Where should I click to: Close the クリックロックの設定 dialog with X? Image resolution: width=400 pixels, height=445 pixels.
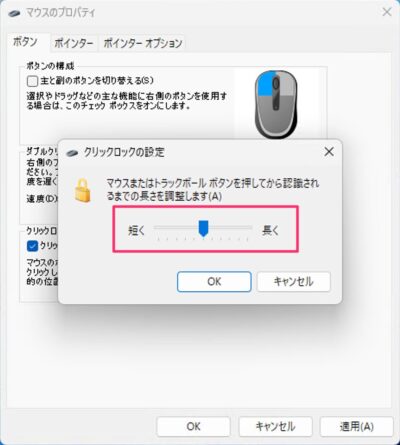click(x=329, y=152)
